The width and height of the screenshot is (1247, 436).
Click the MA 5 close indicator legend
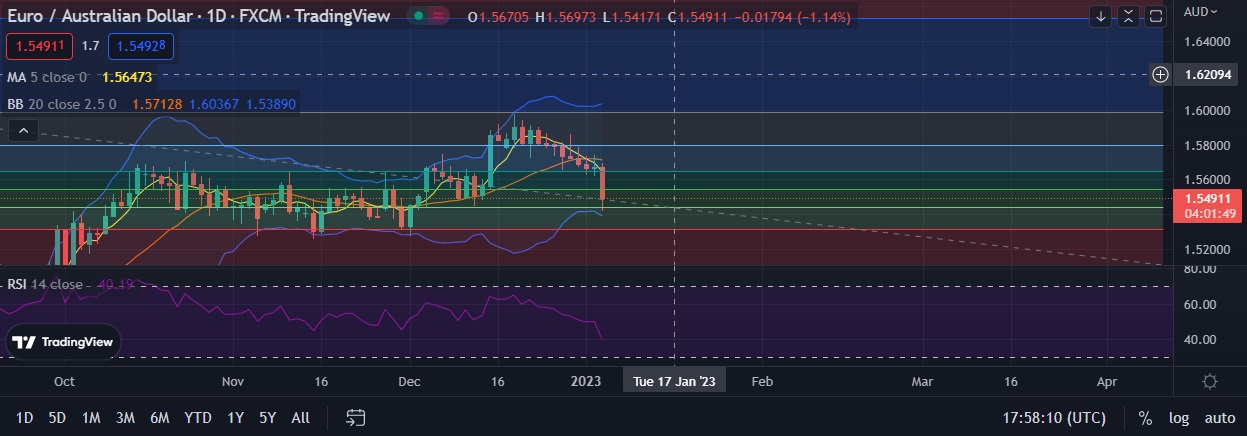47,77
